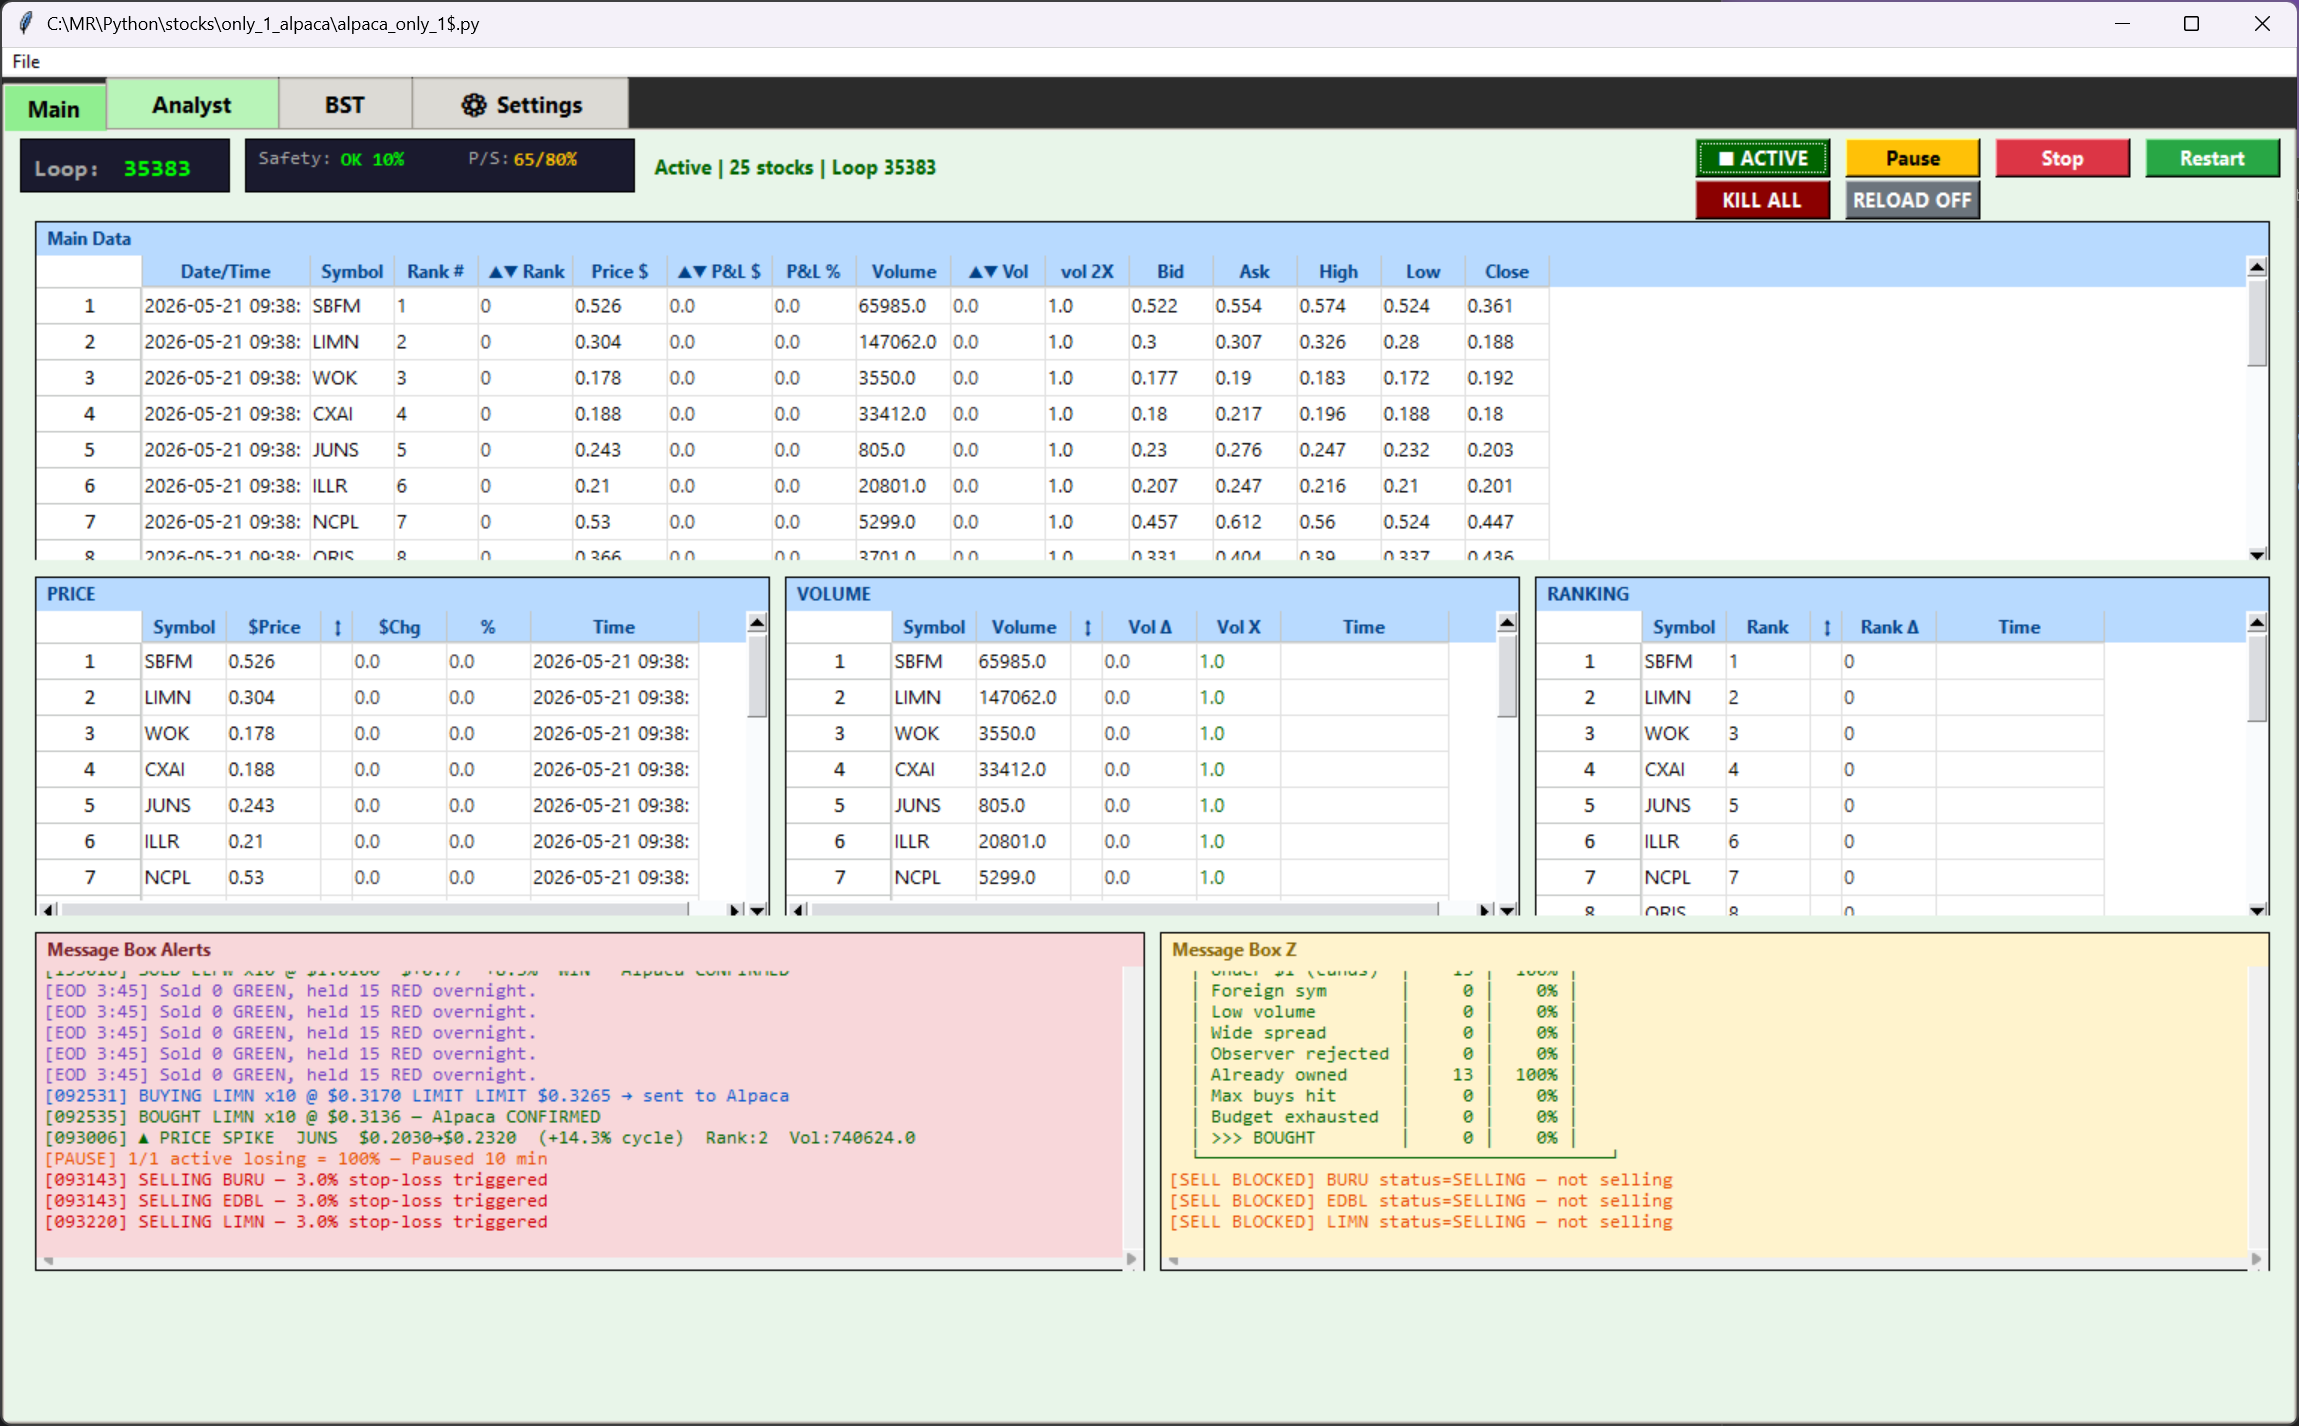Click the Main Data vertical scrollbar thumb
Screen dimensions: 2299x1426
2256,322
